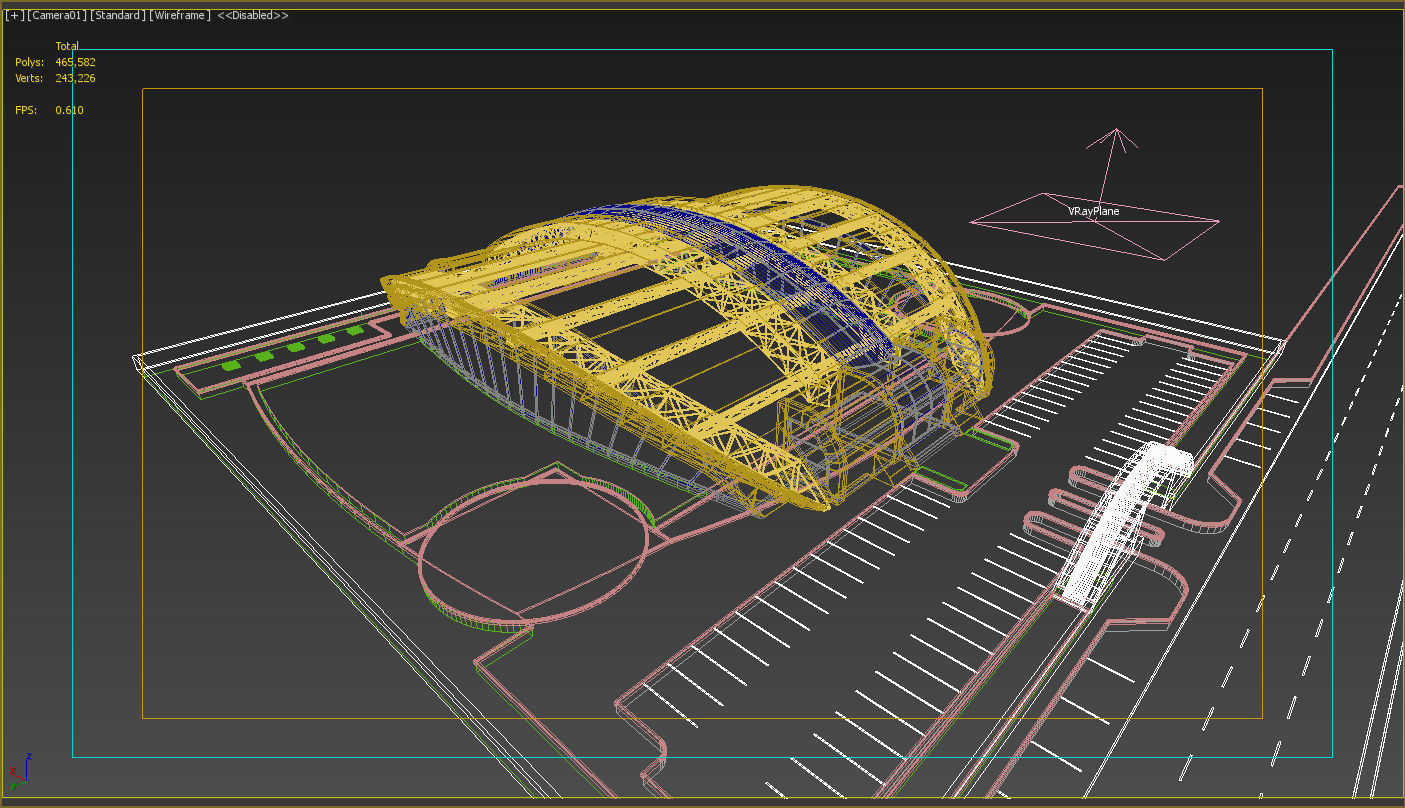Click the 'Total' statistics header
The image size is (1405, 808).
coord(67,46)
